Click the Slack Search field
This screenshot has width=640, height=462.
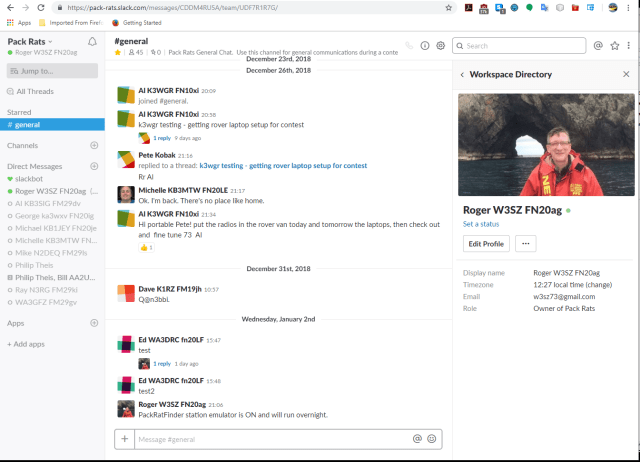pyautogui.click(x=519, y=46)
